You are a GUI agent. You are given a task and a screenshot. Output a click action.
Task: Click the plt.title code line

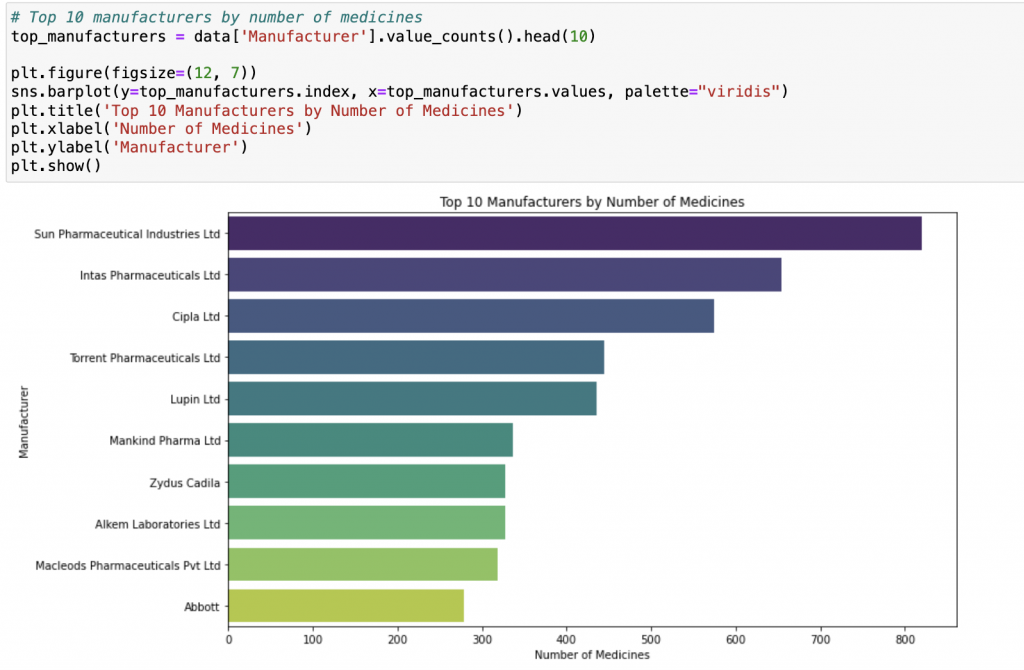coord(266,110)
